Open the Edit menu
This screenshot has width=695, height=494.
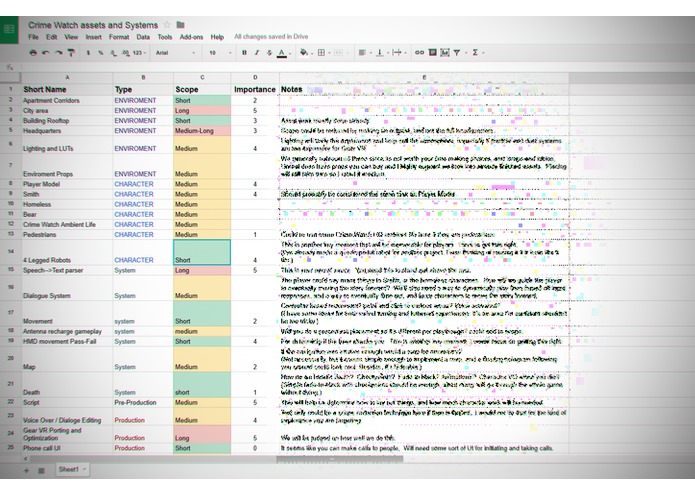coord(51,37)
